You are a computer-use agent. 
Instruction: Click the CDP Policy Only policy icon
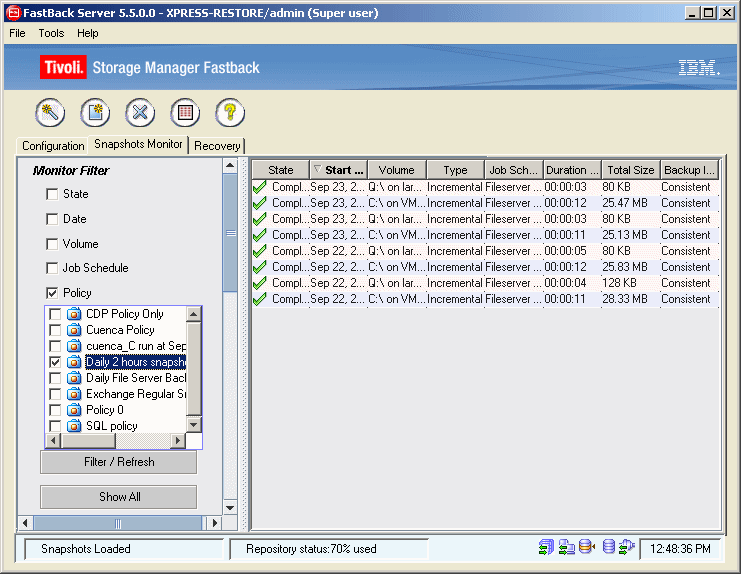coord(74,314)
